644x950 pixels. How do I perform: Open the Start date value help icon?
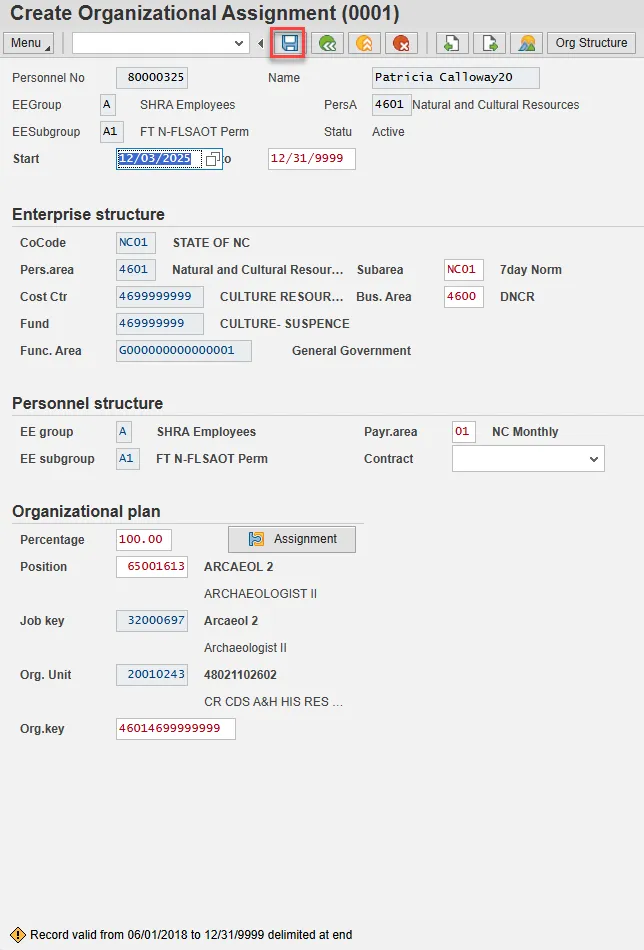coord(212,159)
